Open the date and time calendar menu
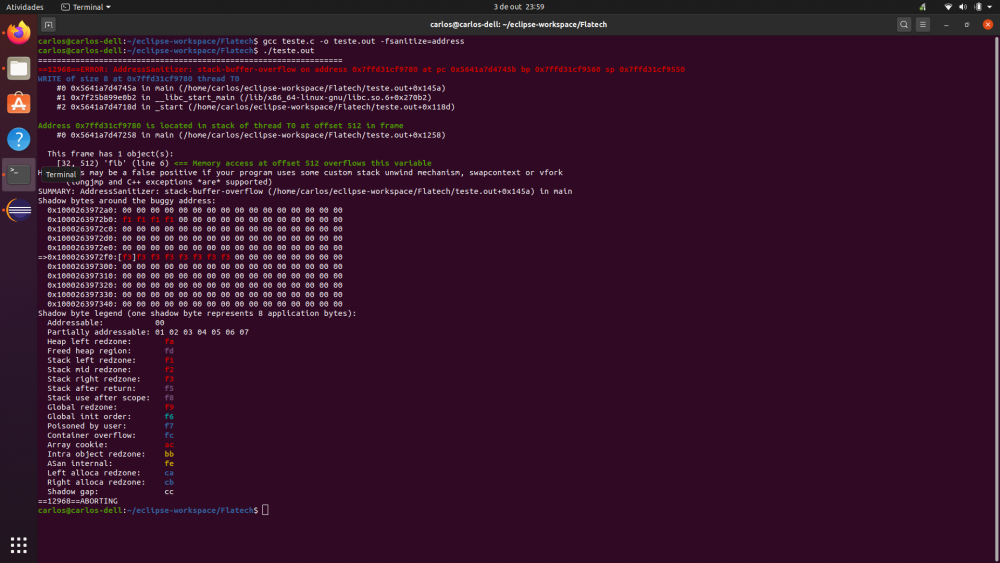 point(519,7)
